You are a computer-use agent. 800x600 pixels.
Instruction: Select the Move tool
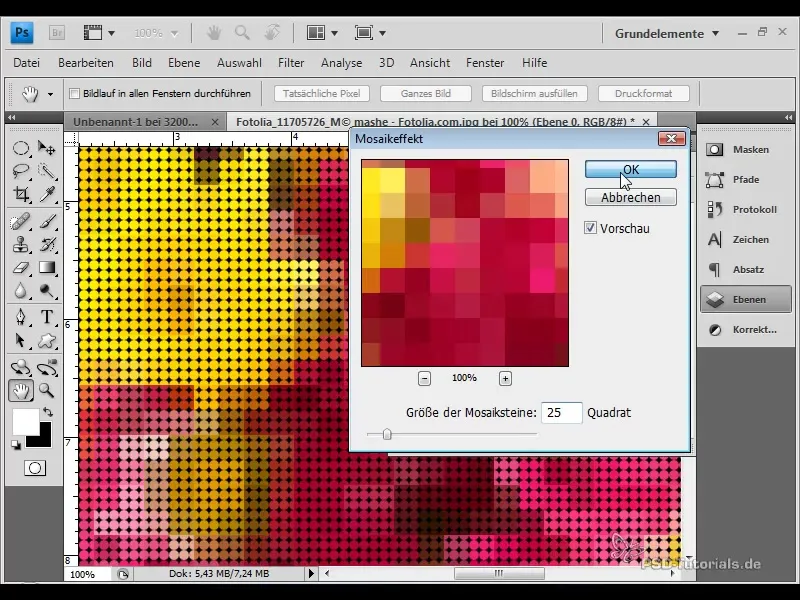46,148
